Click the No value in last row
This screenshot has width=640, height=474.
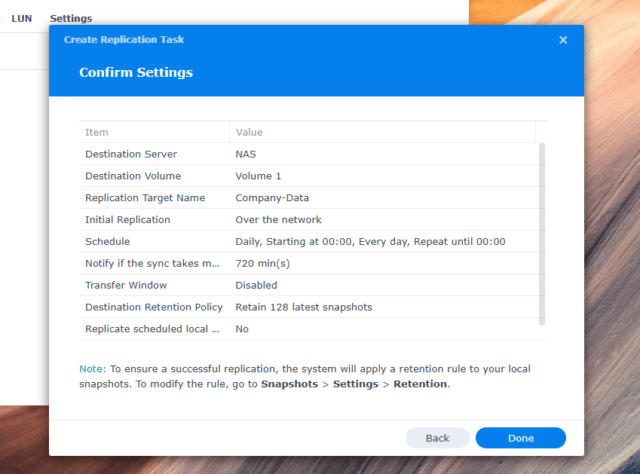pos(242,329)
